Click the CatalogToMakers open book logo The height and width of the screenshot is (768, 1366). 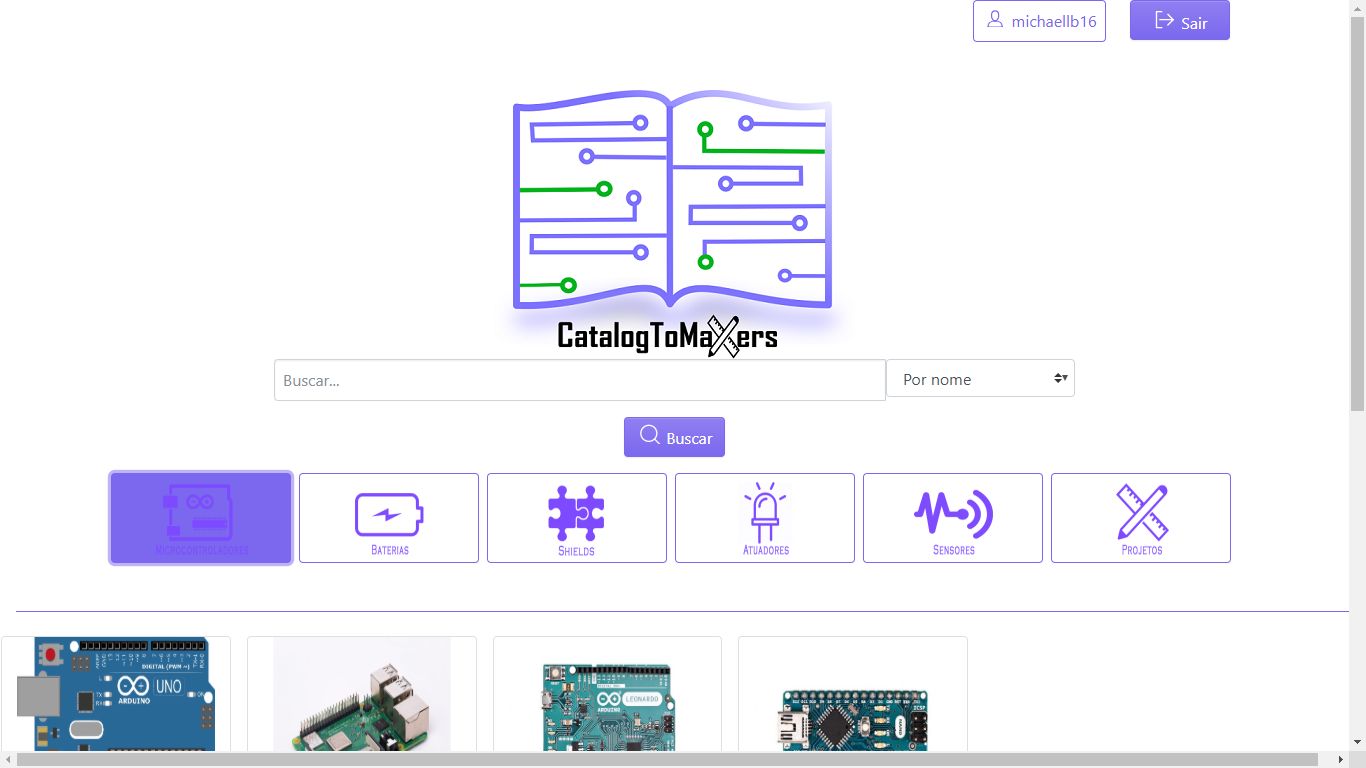(672, 200)
